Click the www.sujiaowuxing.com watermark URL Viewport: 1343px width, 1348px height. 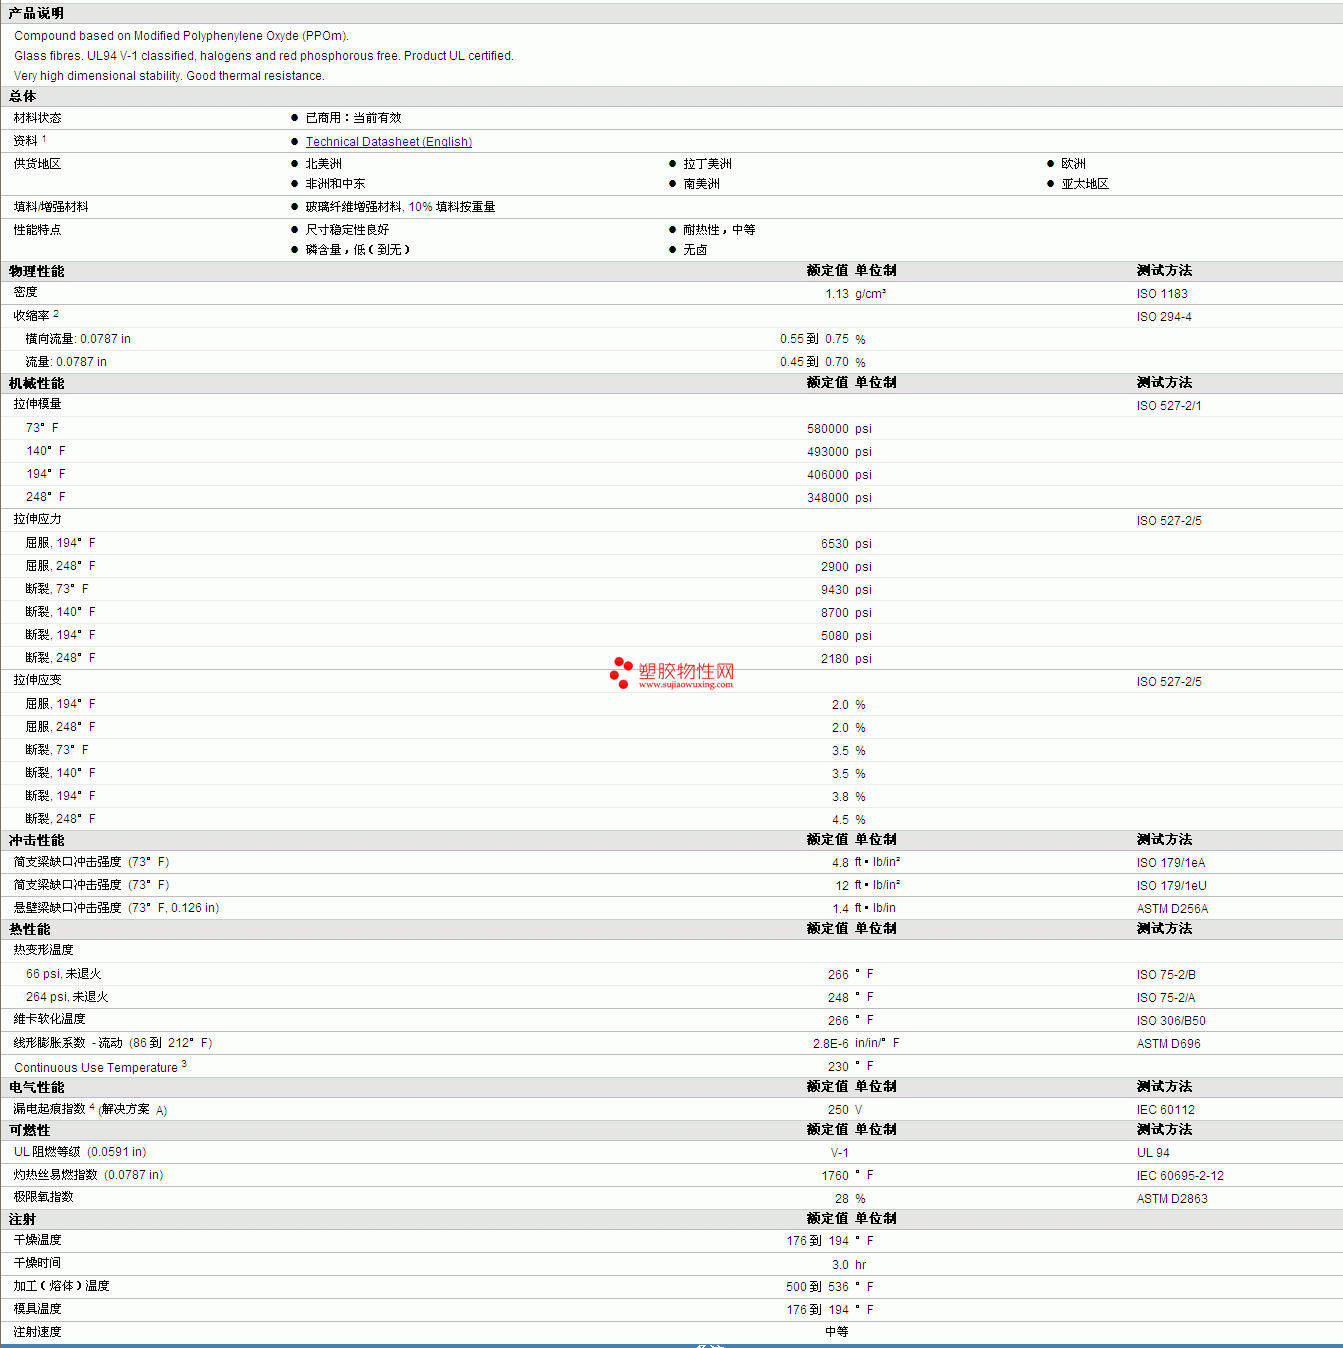[x=686, y=685]
